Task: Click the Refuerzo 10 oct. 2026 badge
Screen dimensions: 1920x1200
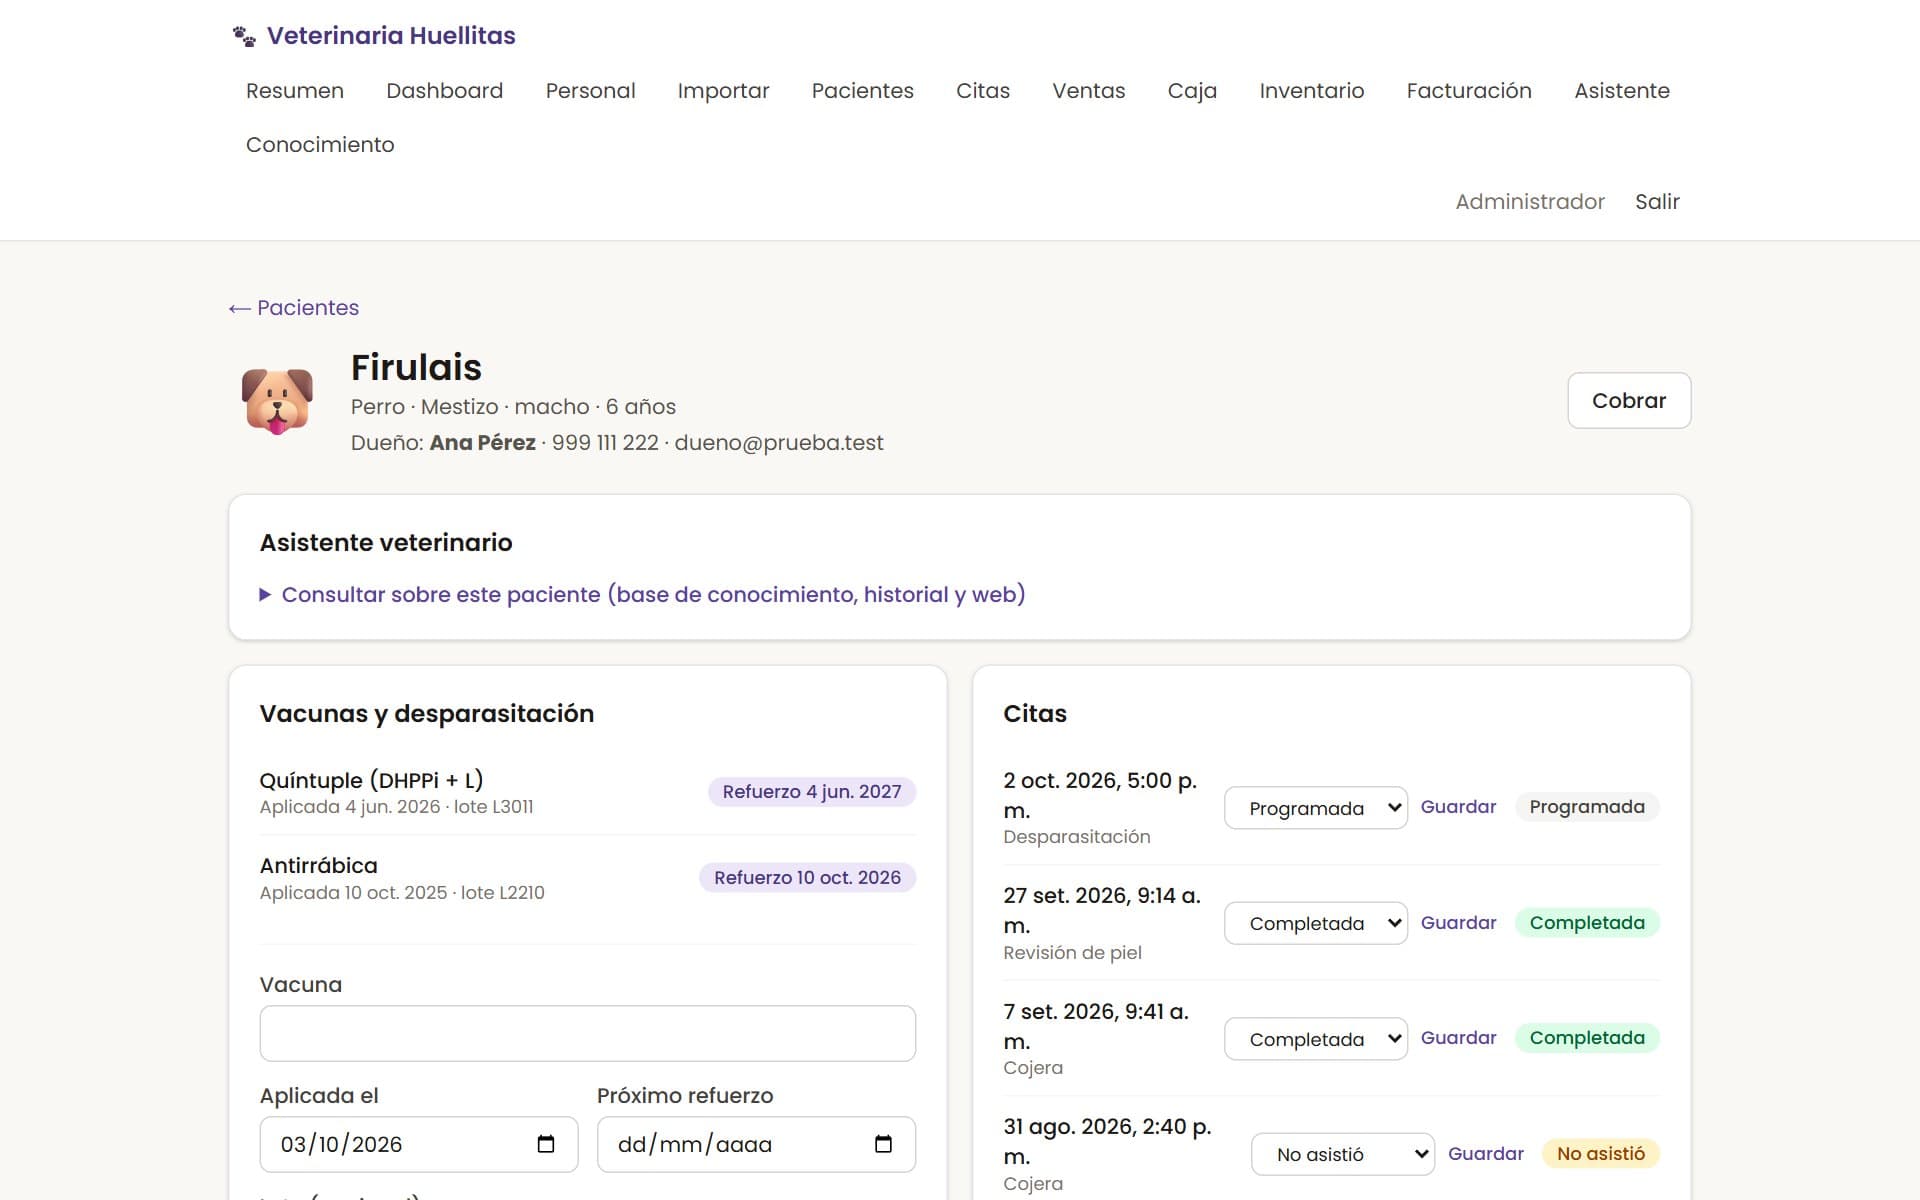Action: click(807, 878)
